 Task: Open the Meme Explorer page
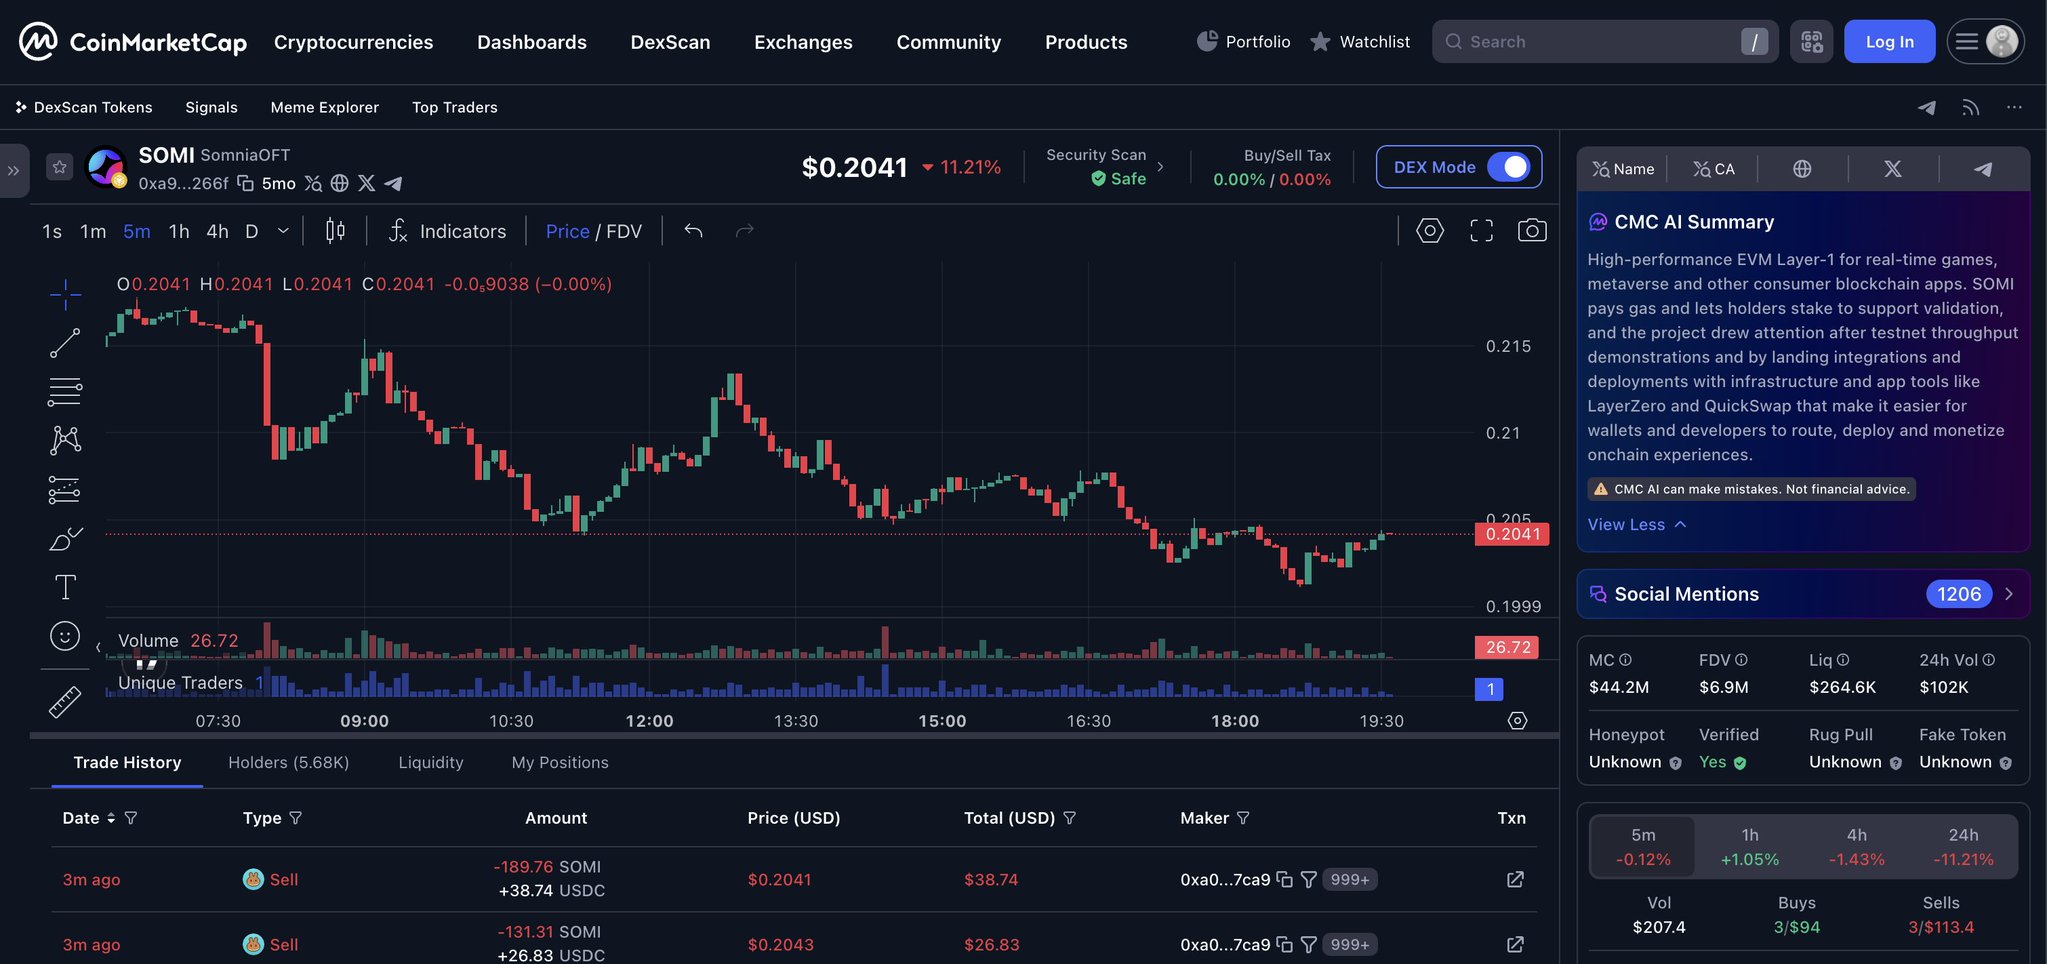point(325,107)
